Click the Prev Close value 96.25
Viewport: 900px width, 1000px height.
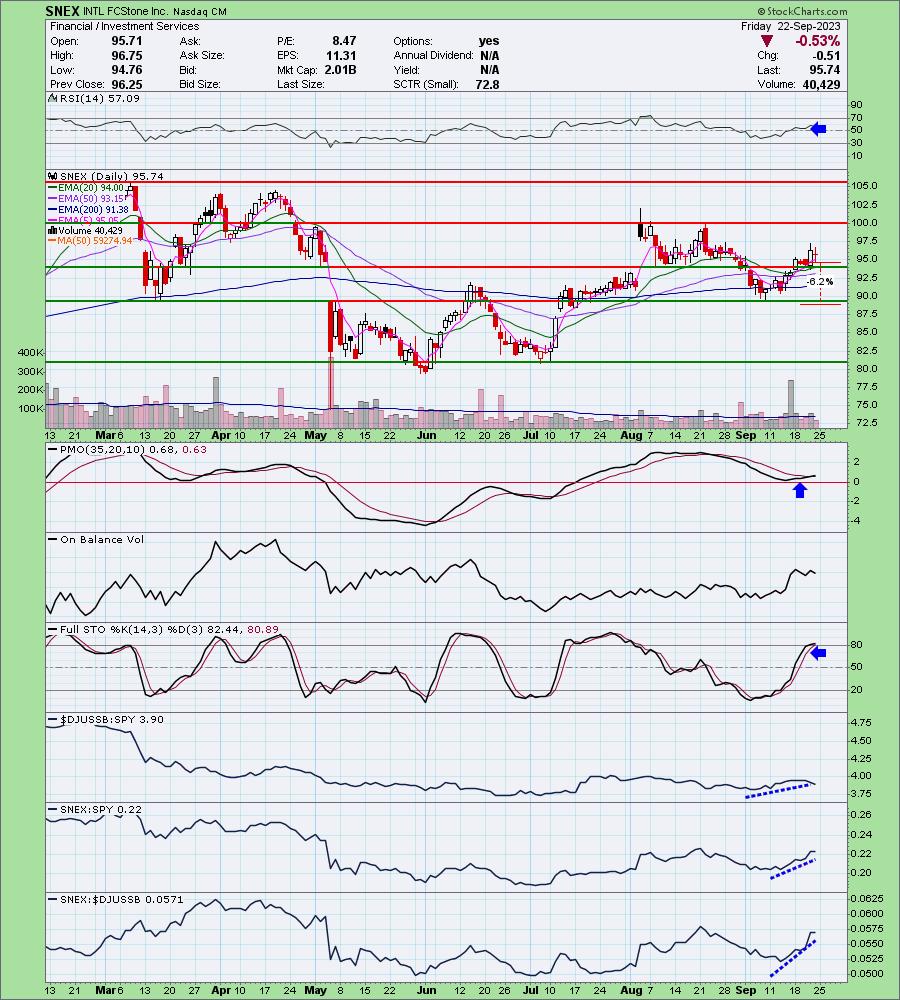pyautogui.click(x=127, y=84)
